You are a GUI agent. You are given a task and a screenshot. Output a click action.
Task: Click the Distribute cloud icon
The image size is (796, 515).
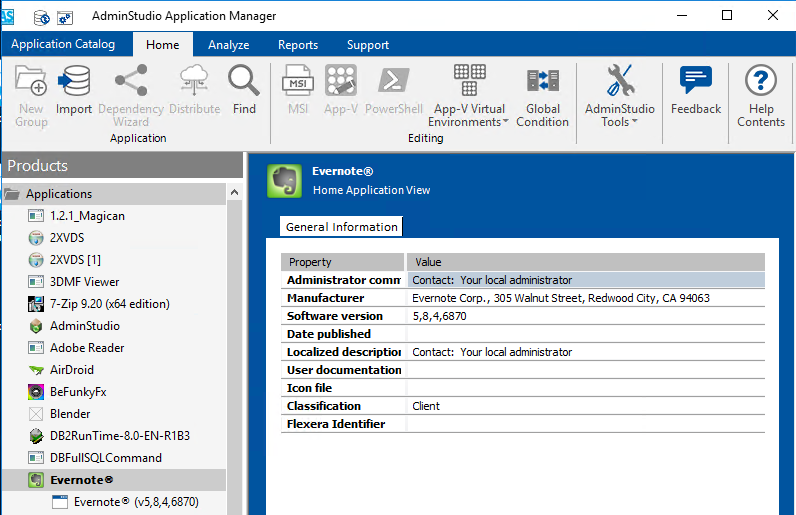click(x=194, y=81)
